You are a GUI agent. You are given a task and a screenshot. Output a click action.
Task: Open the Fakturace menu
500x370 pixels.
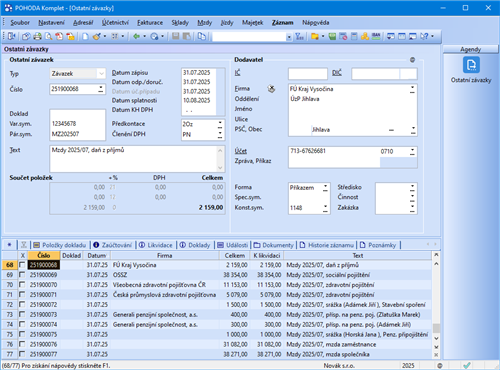point(150,23)
